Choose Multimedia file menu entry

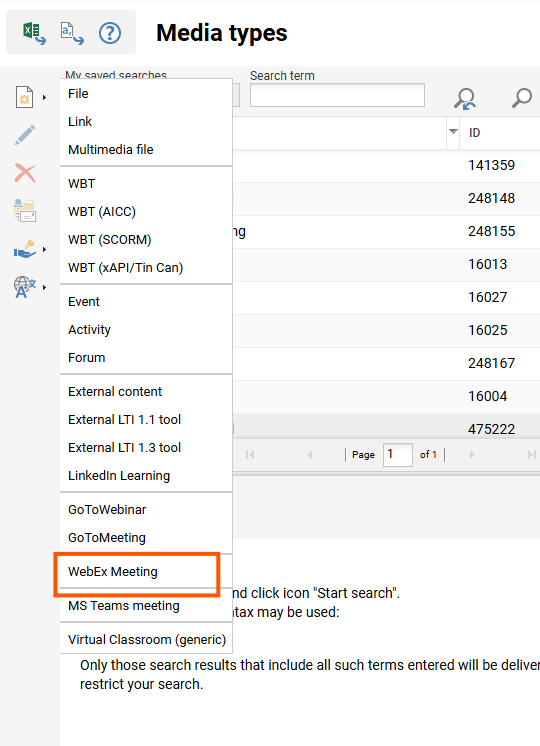(146, 150)
